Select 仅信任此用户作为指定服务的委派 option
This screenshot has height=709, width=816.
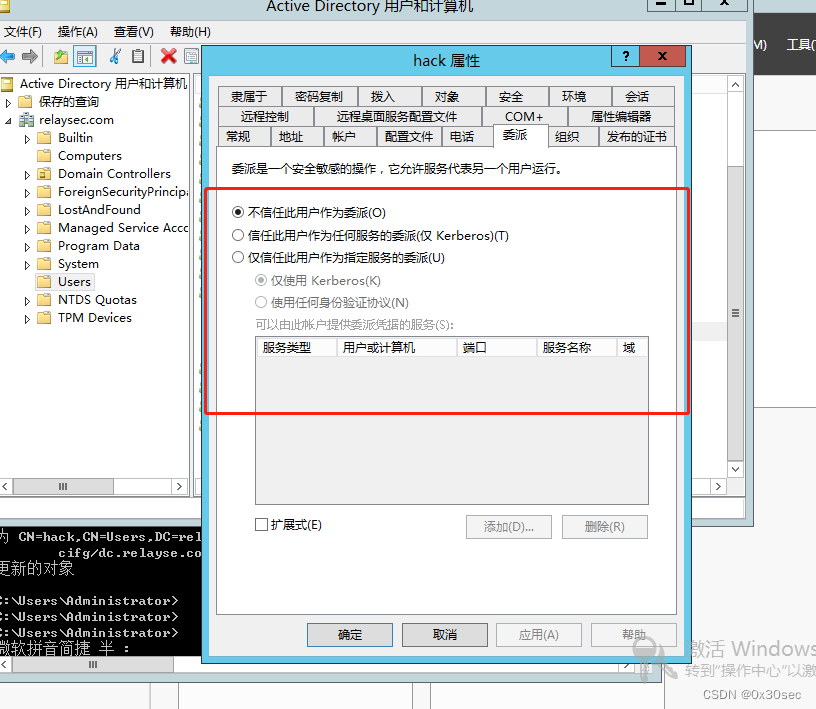coord(238,257)
